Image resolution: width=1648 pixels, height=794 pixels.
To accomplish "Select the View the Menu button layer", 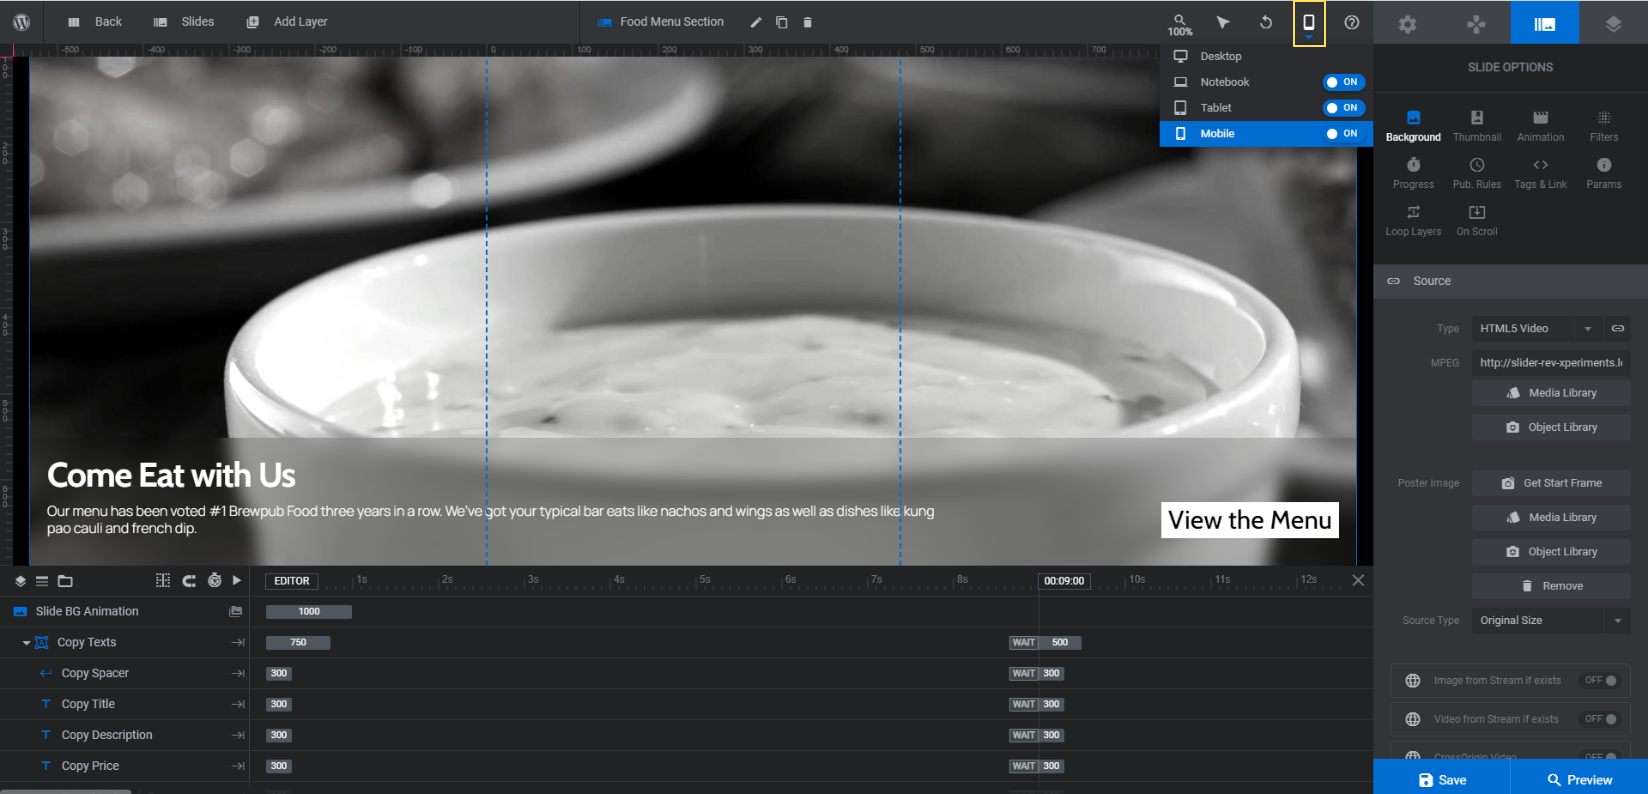I will pos(1250,520).
